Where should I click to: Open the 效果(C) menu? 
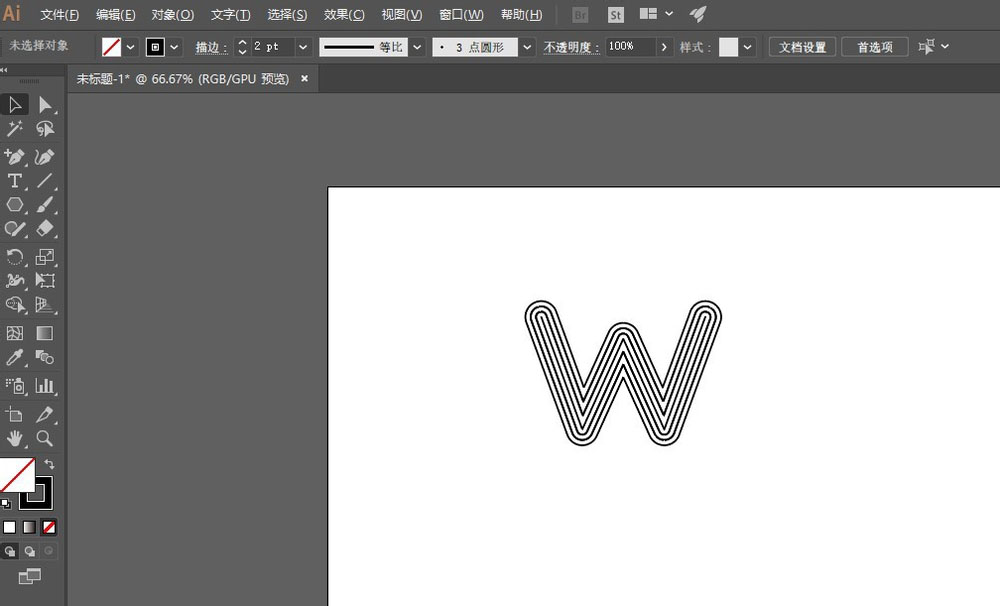click(x=344, y=14)
